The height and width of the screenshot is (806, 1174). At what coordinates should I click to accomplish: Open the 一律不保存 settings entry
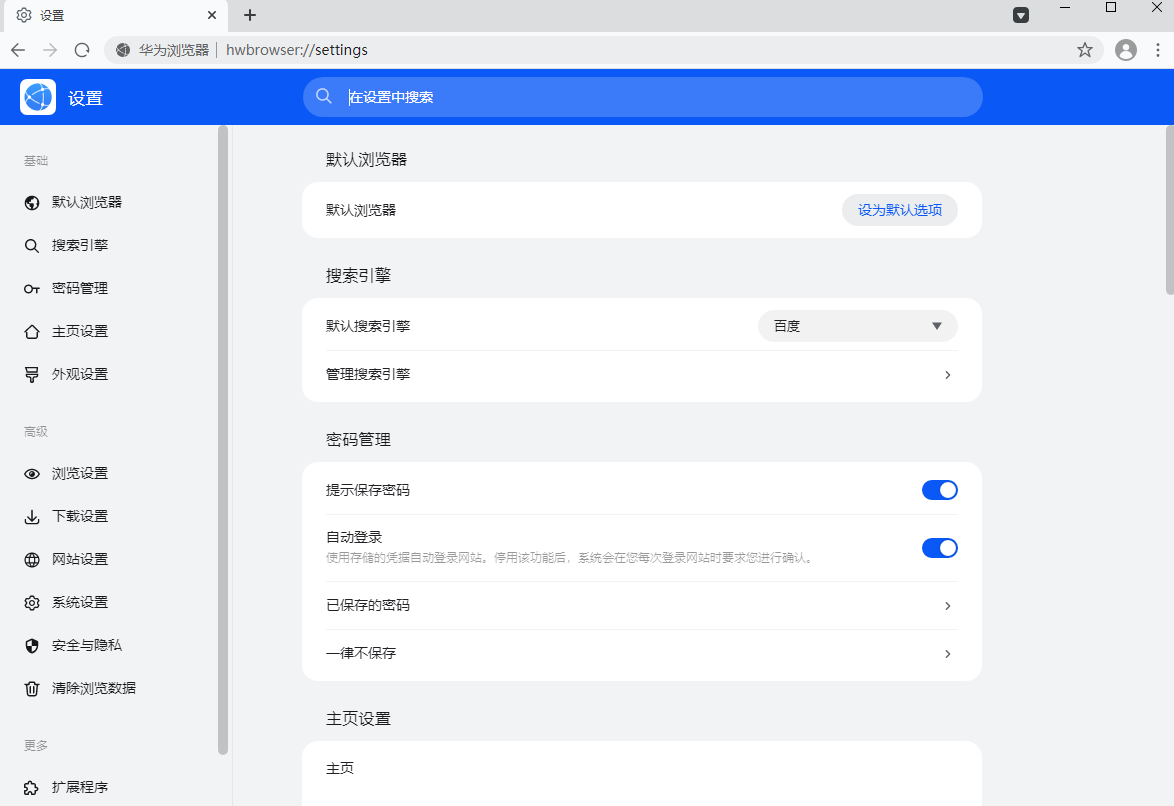click(x=946, y=653)
